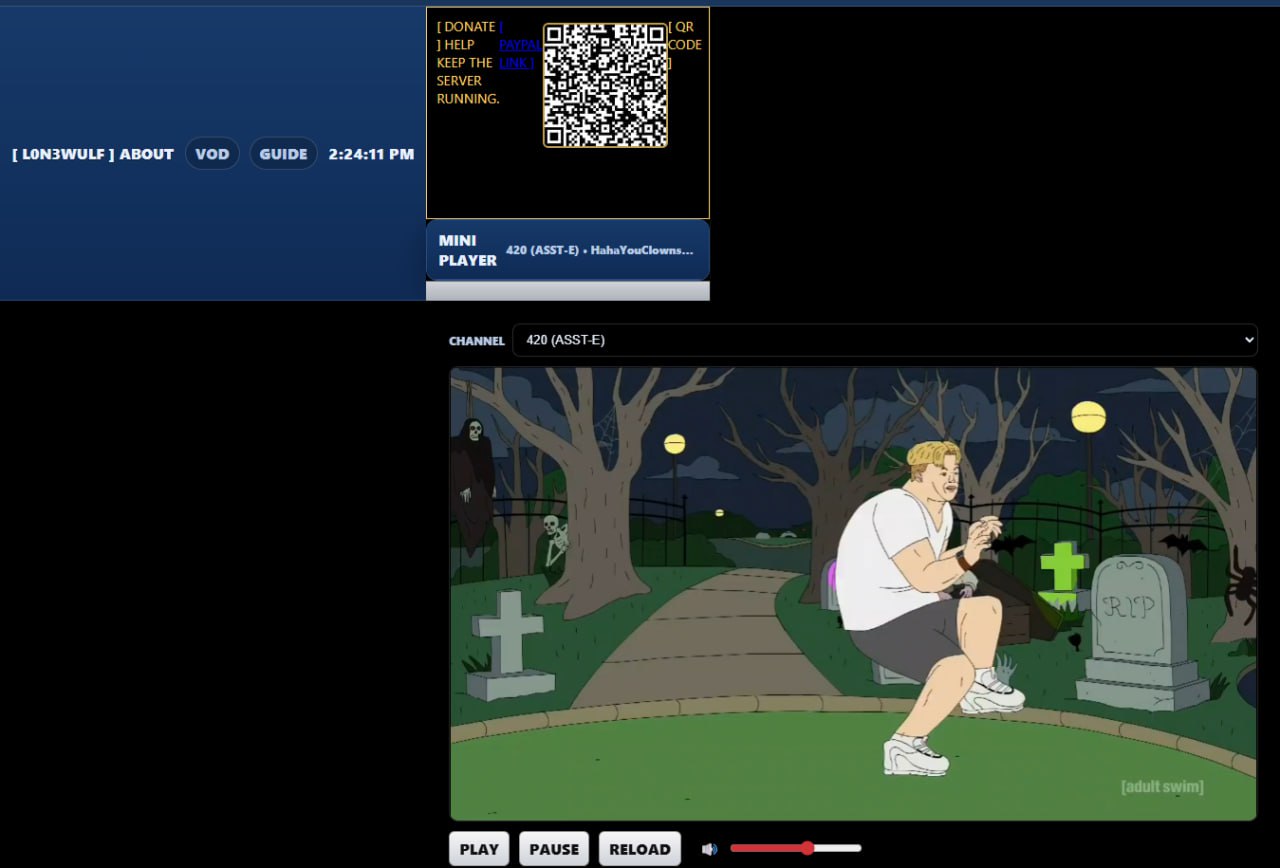The image size is (1280, 868).
Task: Click the adult swim watermark in video
Action: click(1162, 787)
